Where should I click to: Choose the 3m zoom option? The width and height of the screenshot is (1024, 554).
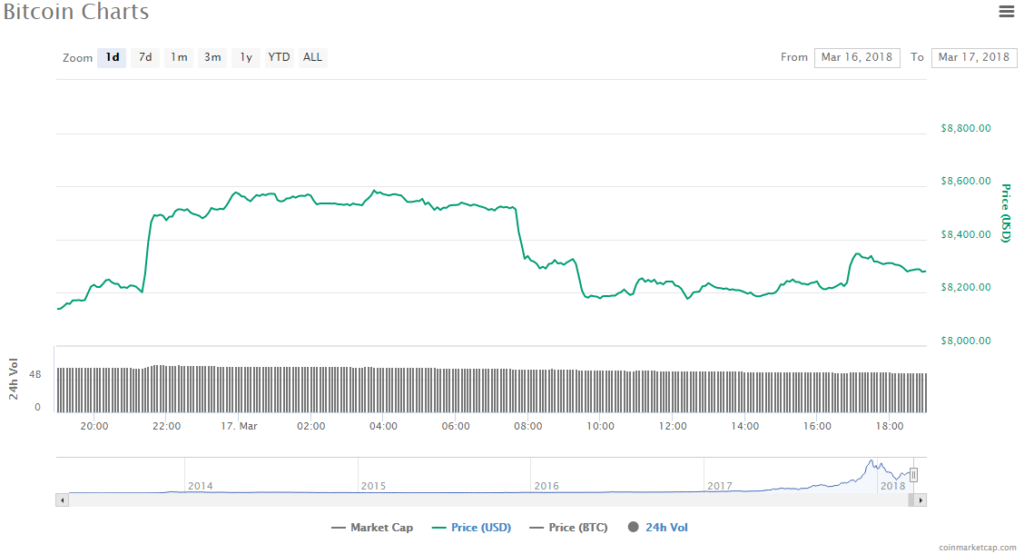click(212, 58)
